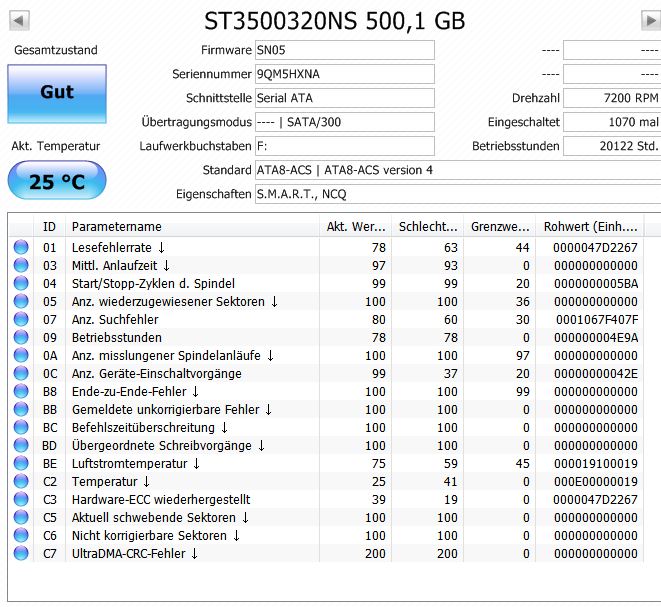The image size is (661, 607).
Task: Click the Laufwerkbuchstaben field F:
Action: [x=345, y=146]
